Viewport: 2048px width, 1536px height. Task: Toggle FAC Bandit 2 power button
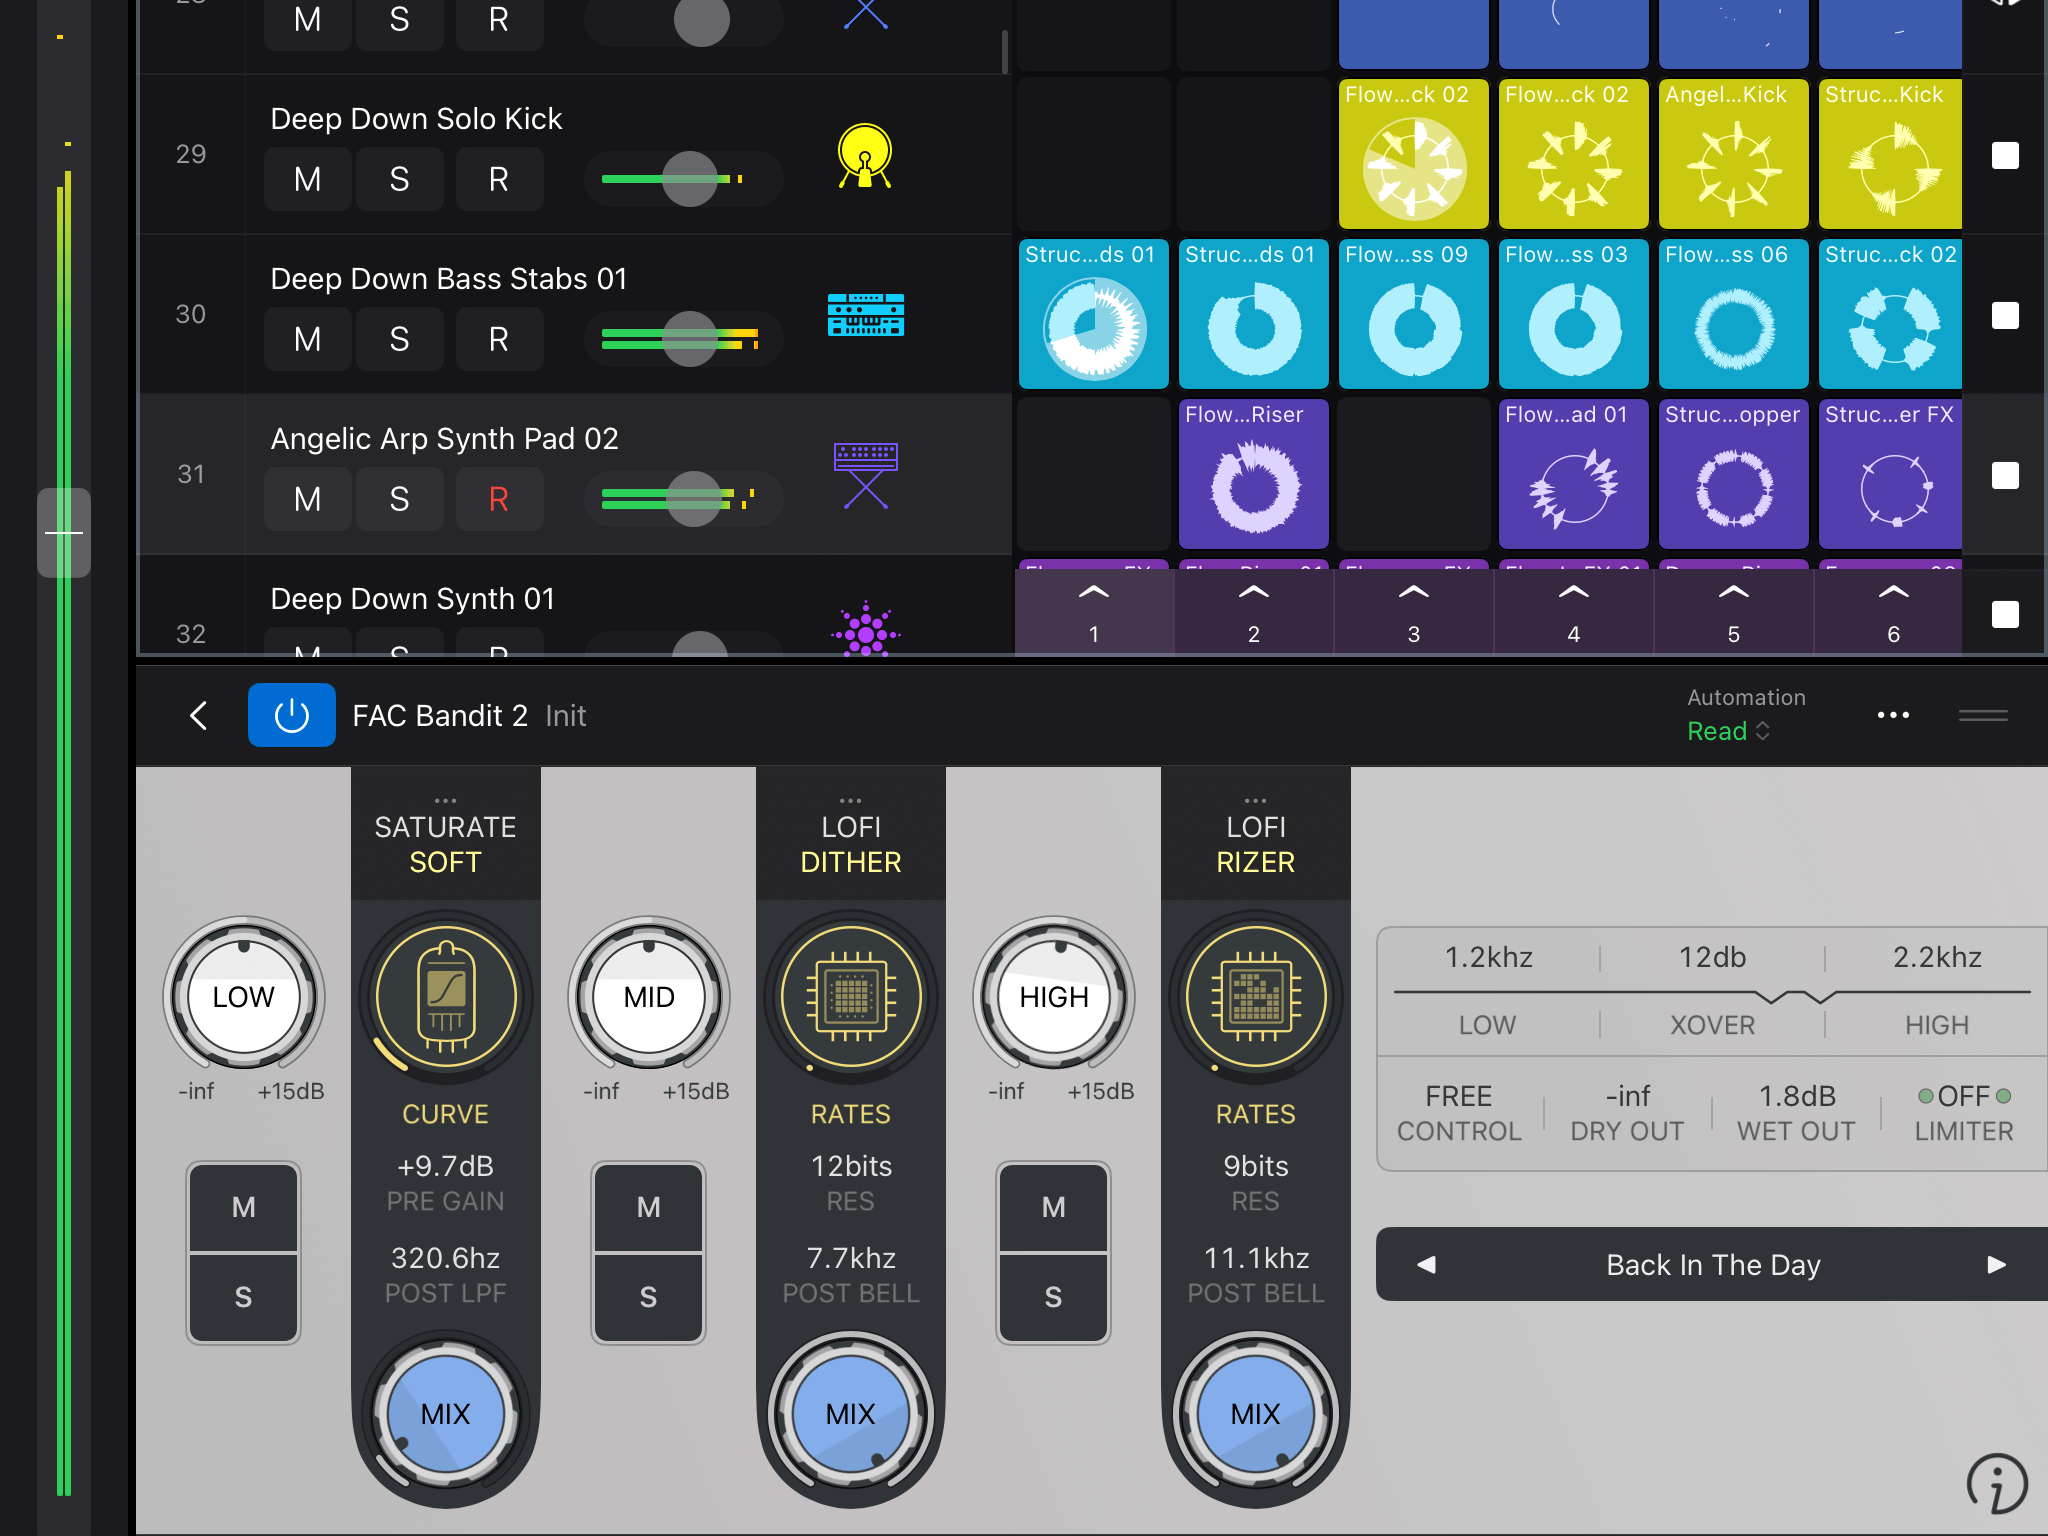[x=291, y=715]
